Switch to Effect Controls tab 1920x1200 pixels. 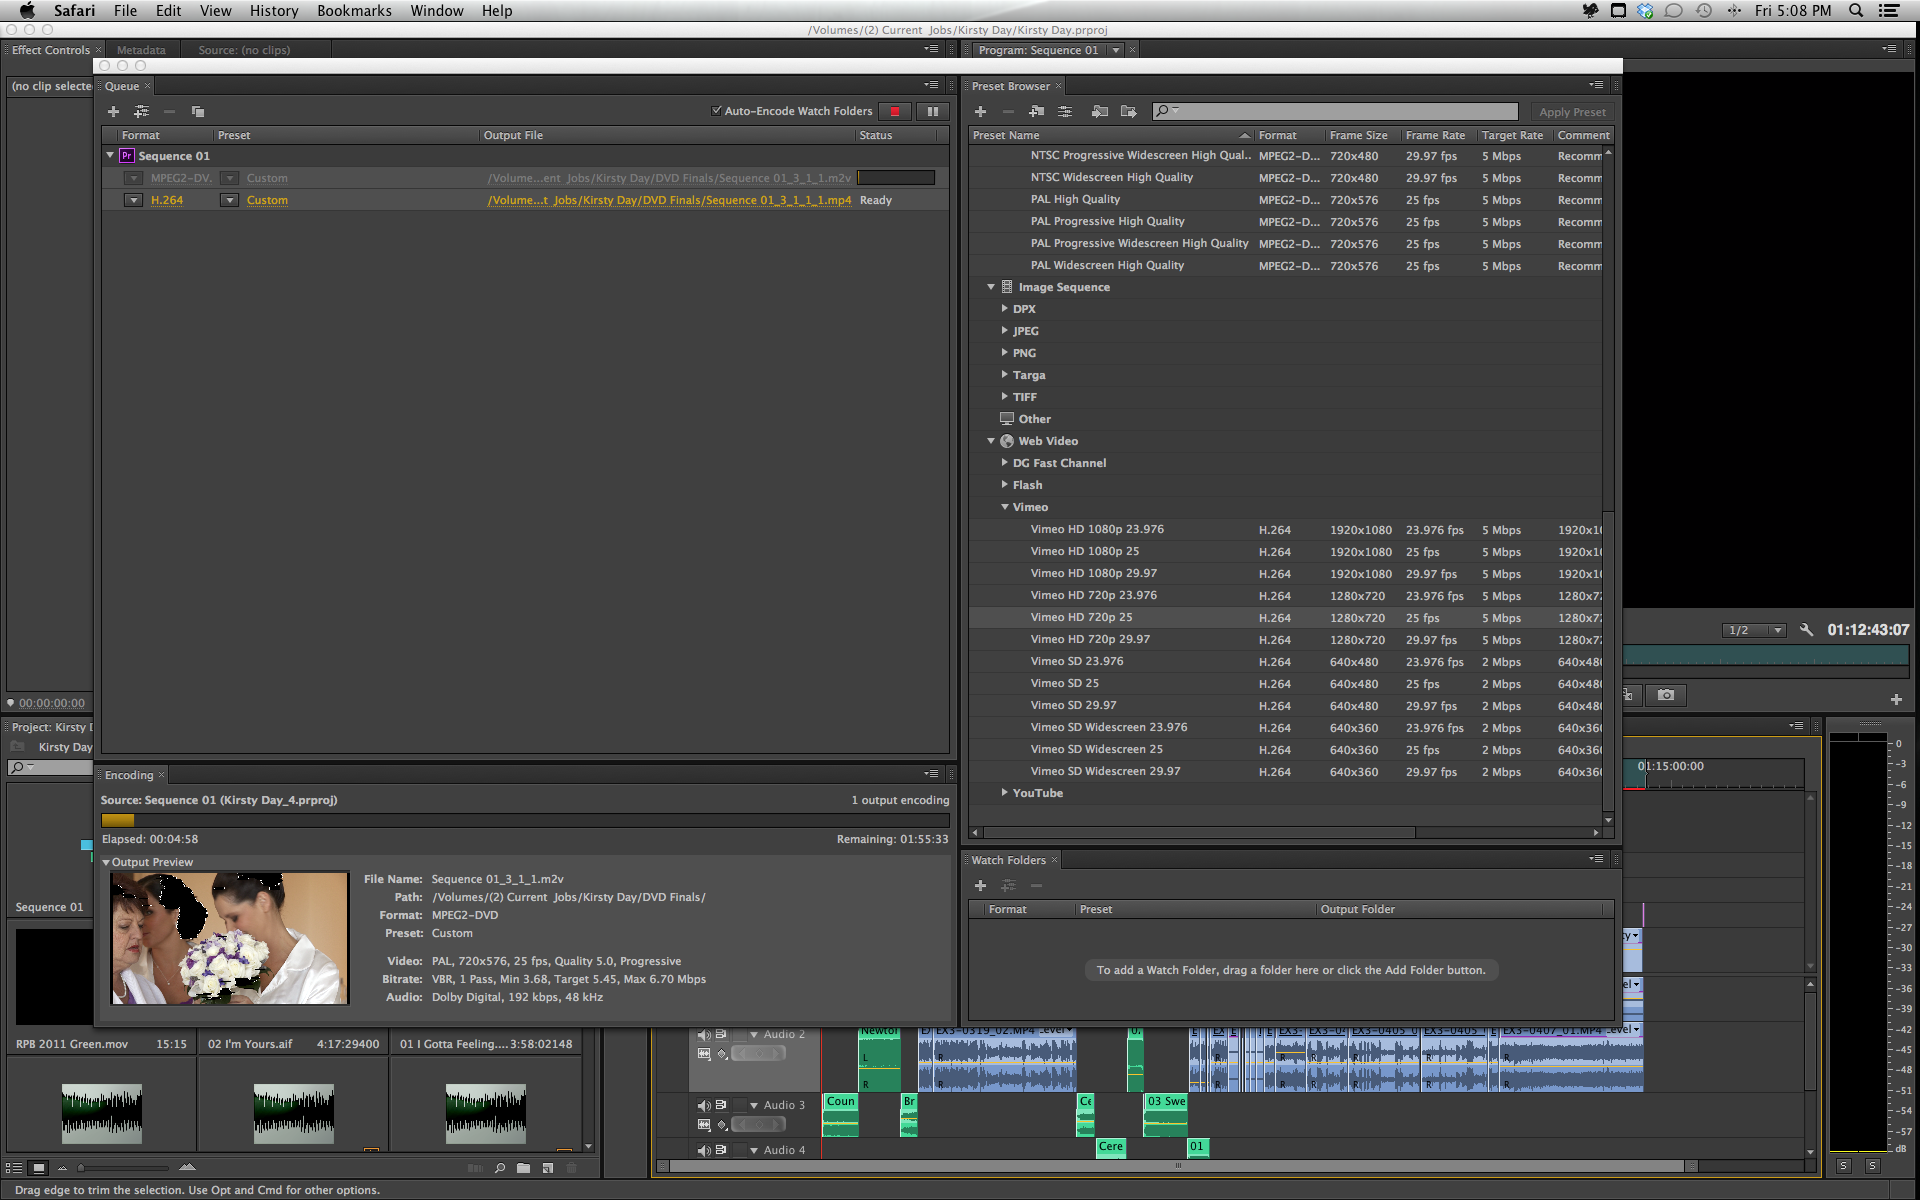coord(50,50)
